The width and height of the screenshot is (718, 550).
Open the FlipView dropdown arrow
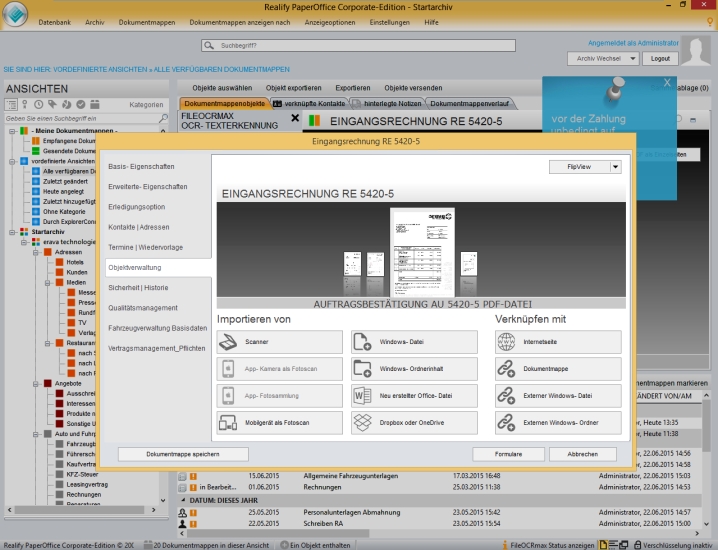click(615, 168)
